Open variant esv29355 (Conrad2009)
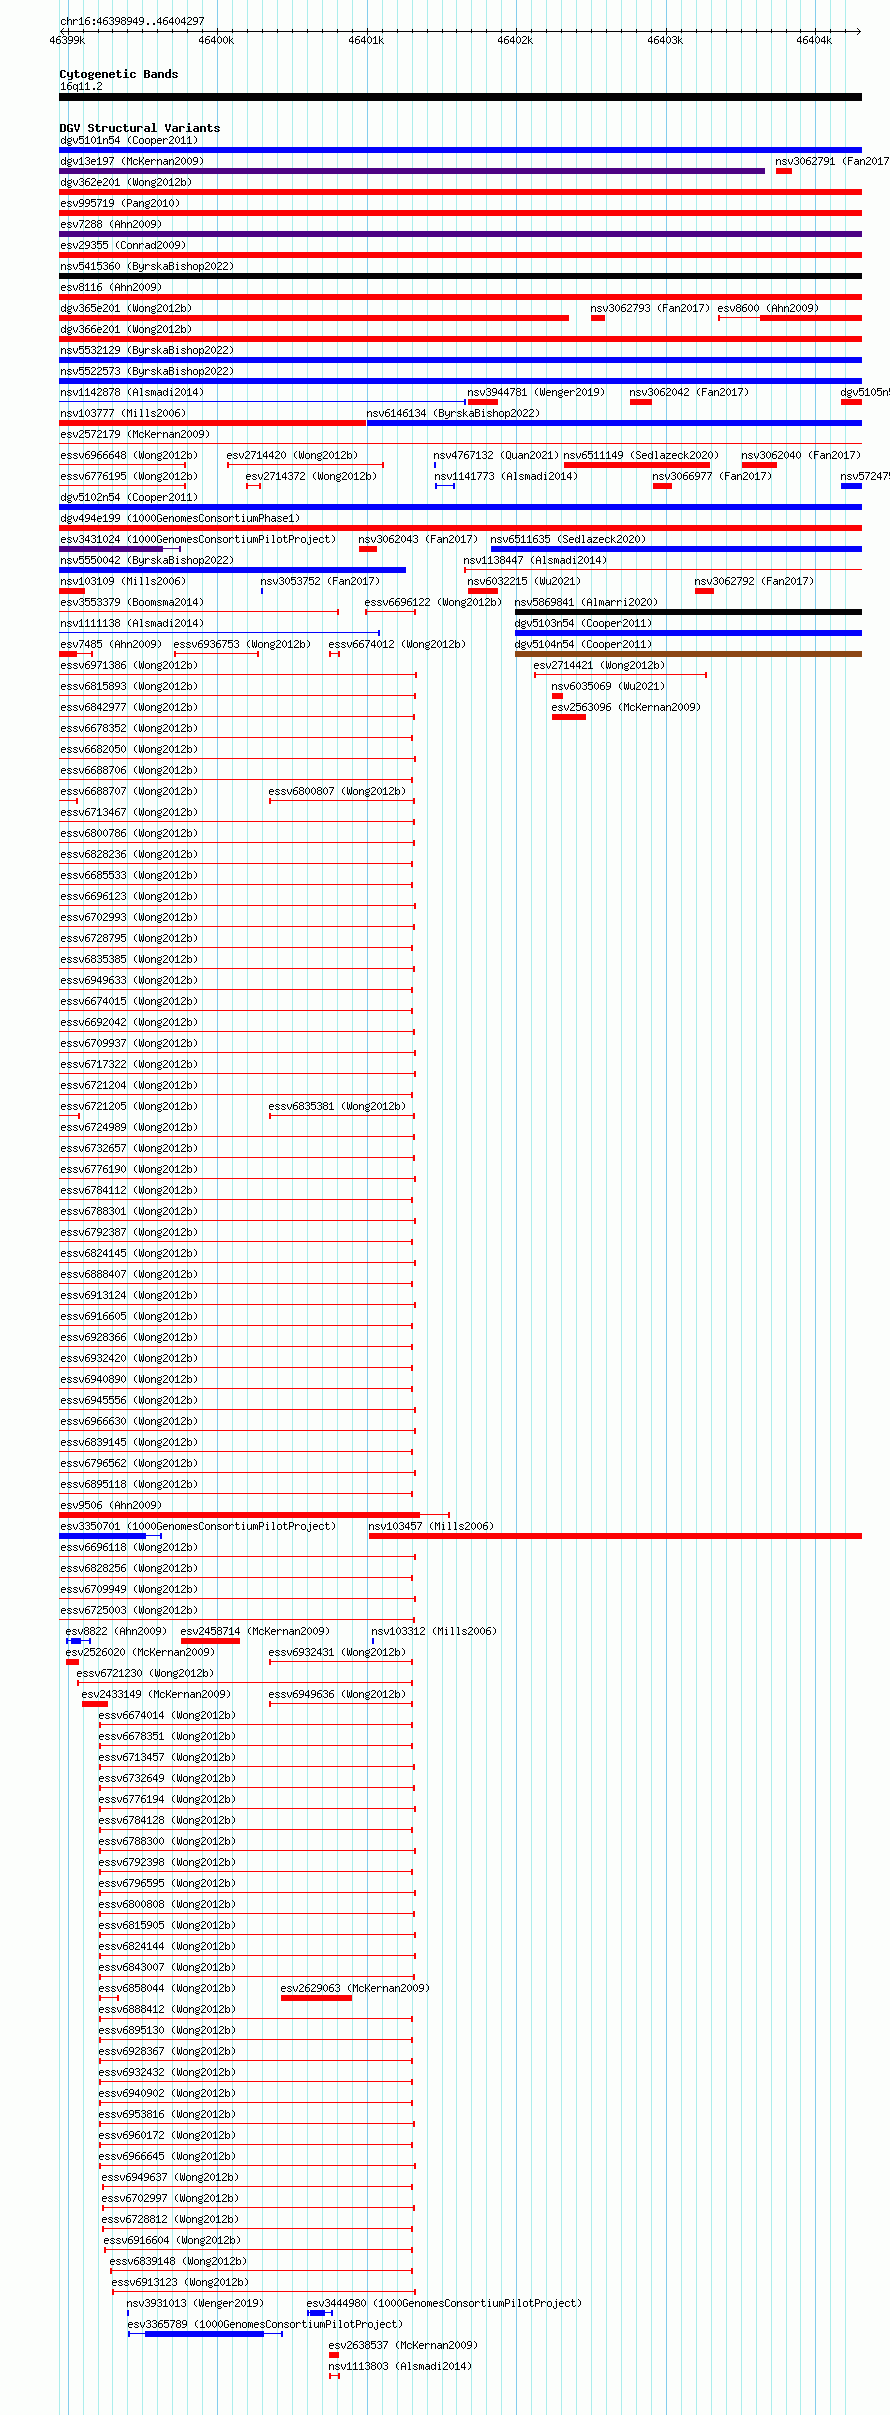Viewport: 890px width, 2415px height. (460, 255)
